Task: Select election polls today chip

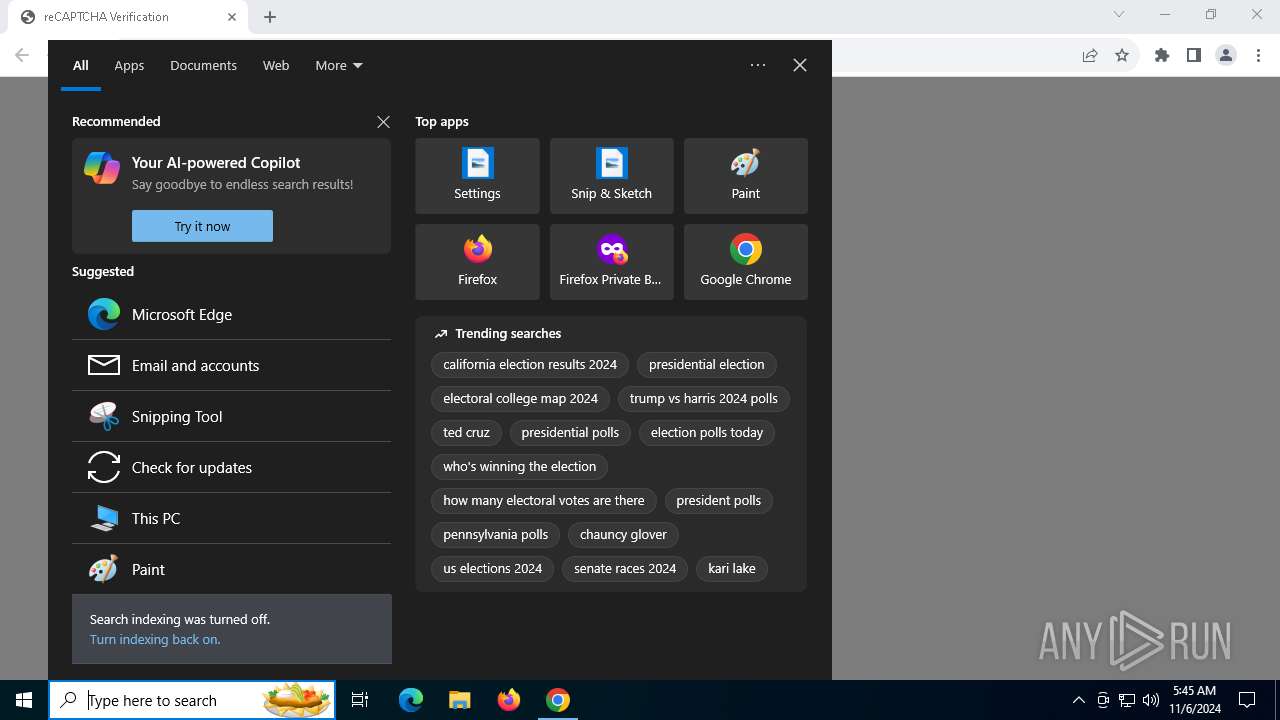Action: tap(706, 433)
